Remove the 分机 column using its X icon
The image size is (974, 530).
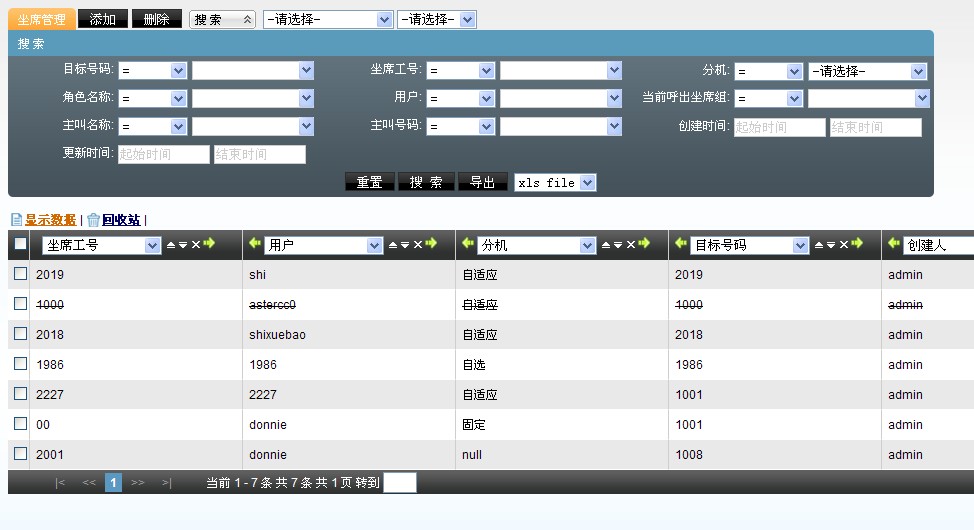[630, 245]
